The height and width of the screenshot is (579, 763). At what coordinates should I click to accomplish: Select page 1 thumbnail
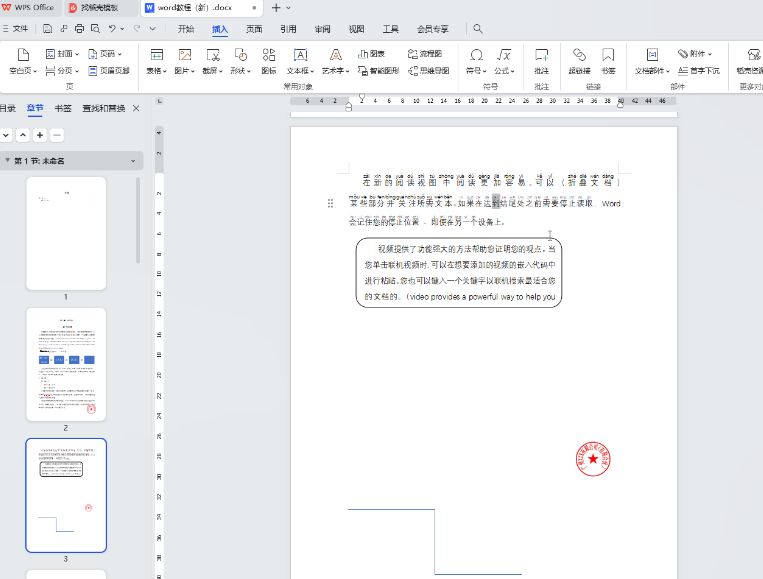[x=66, y=234]
